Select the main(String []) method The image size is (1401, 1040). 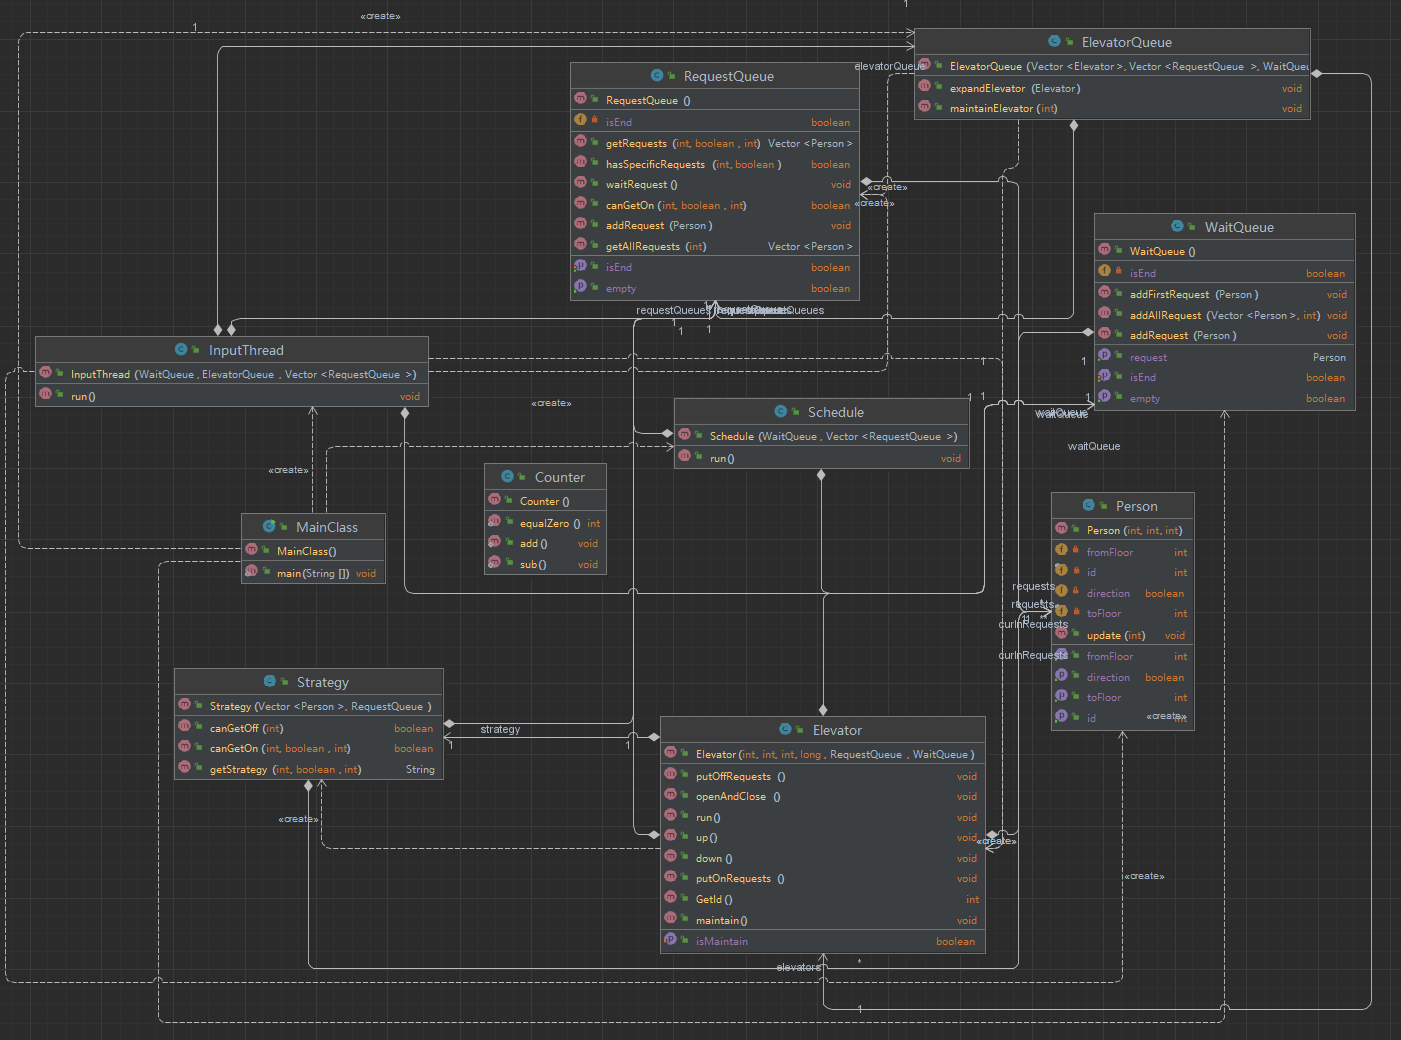313,573
